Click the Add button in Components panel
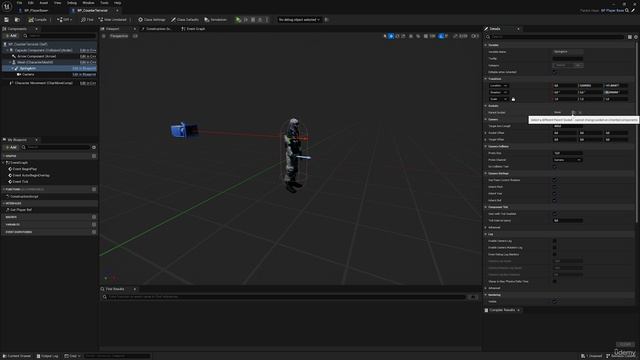 (x=11, y=36)
